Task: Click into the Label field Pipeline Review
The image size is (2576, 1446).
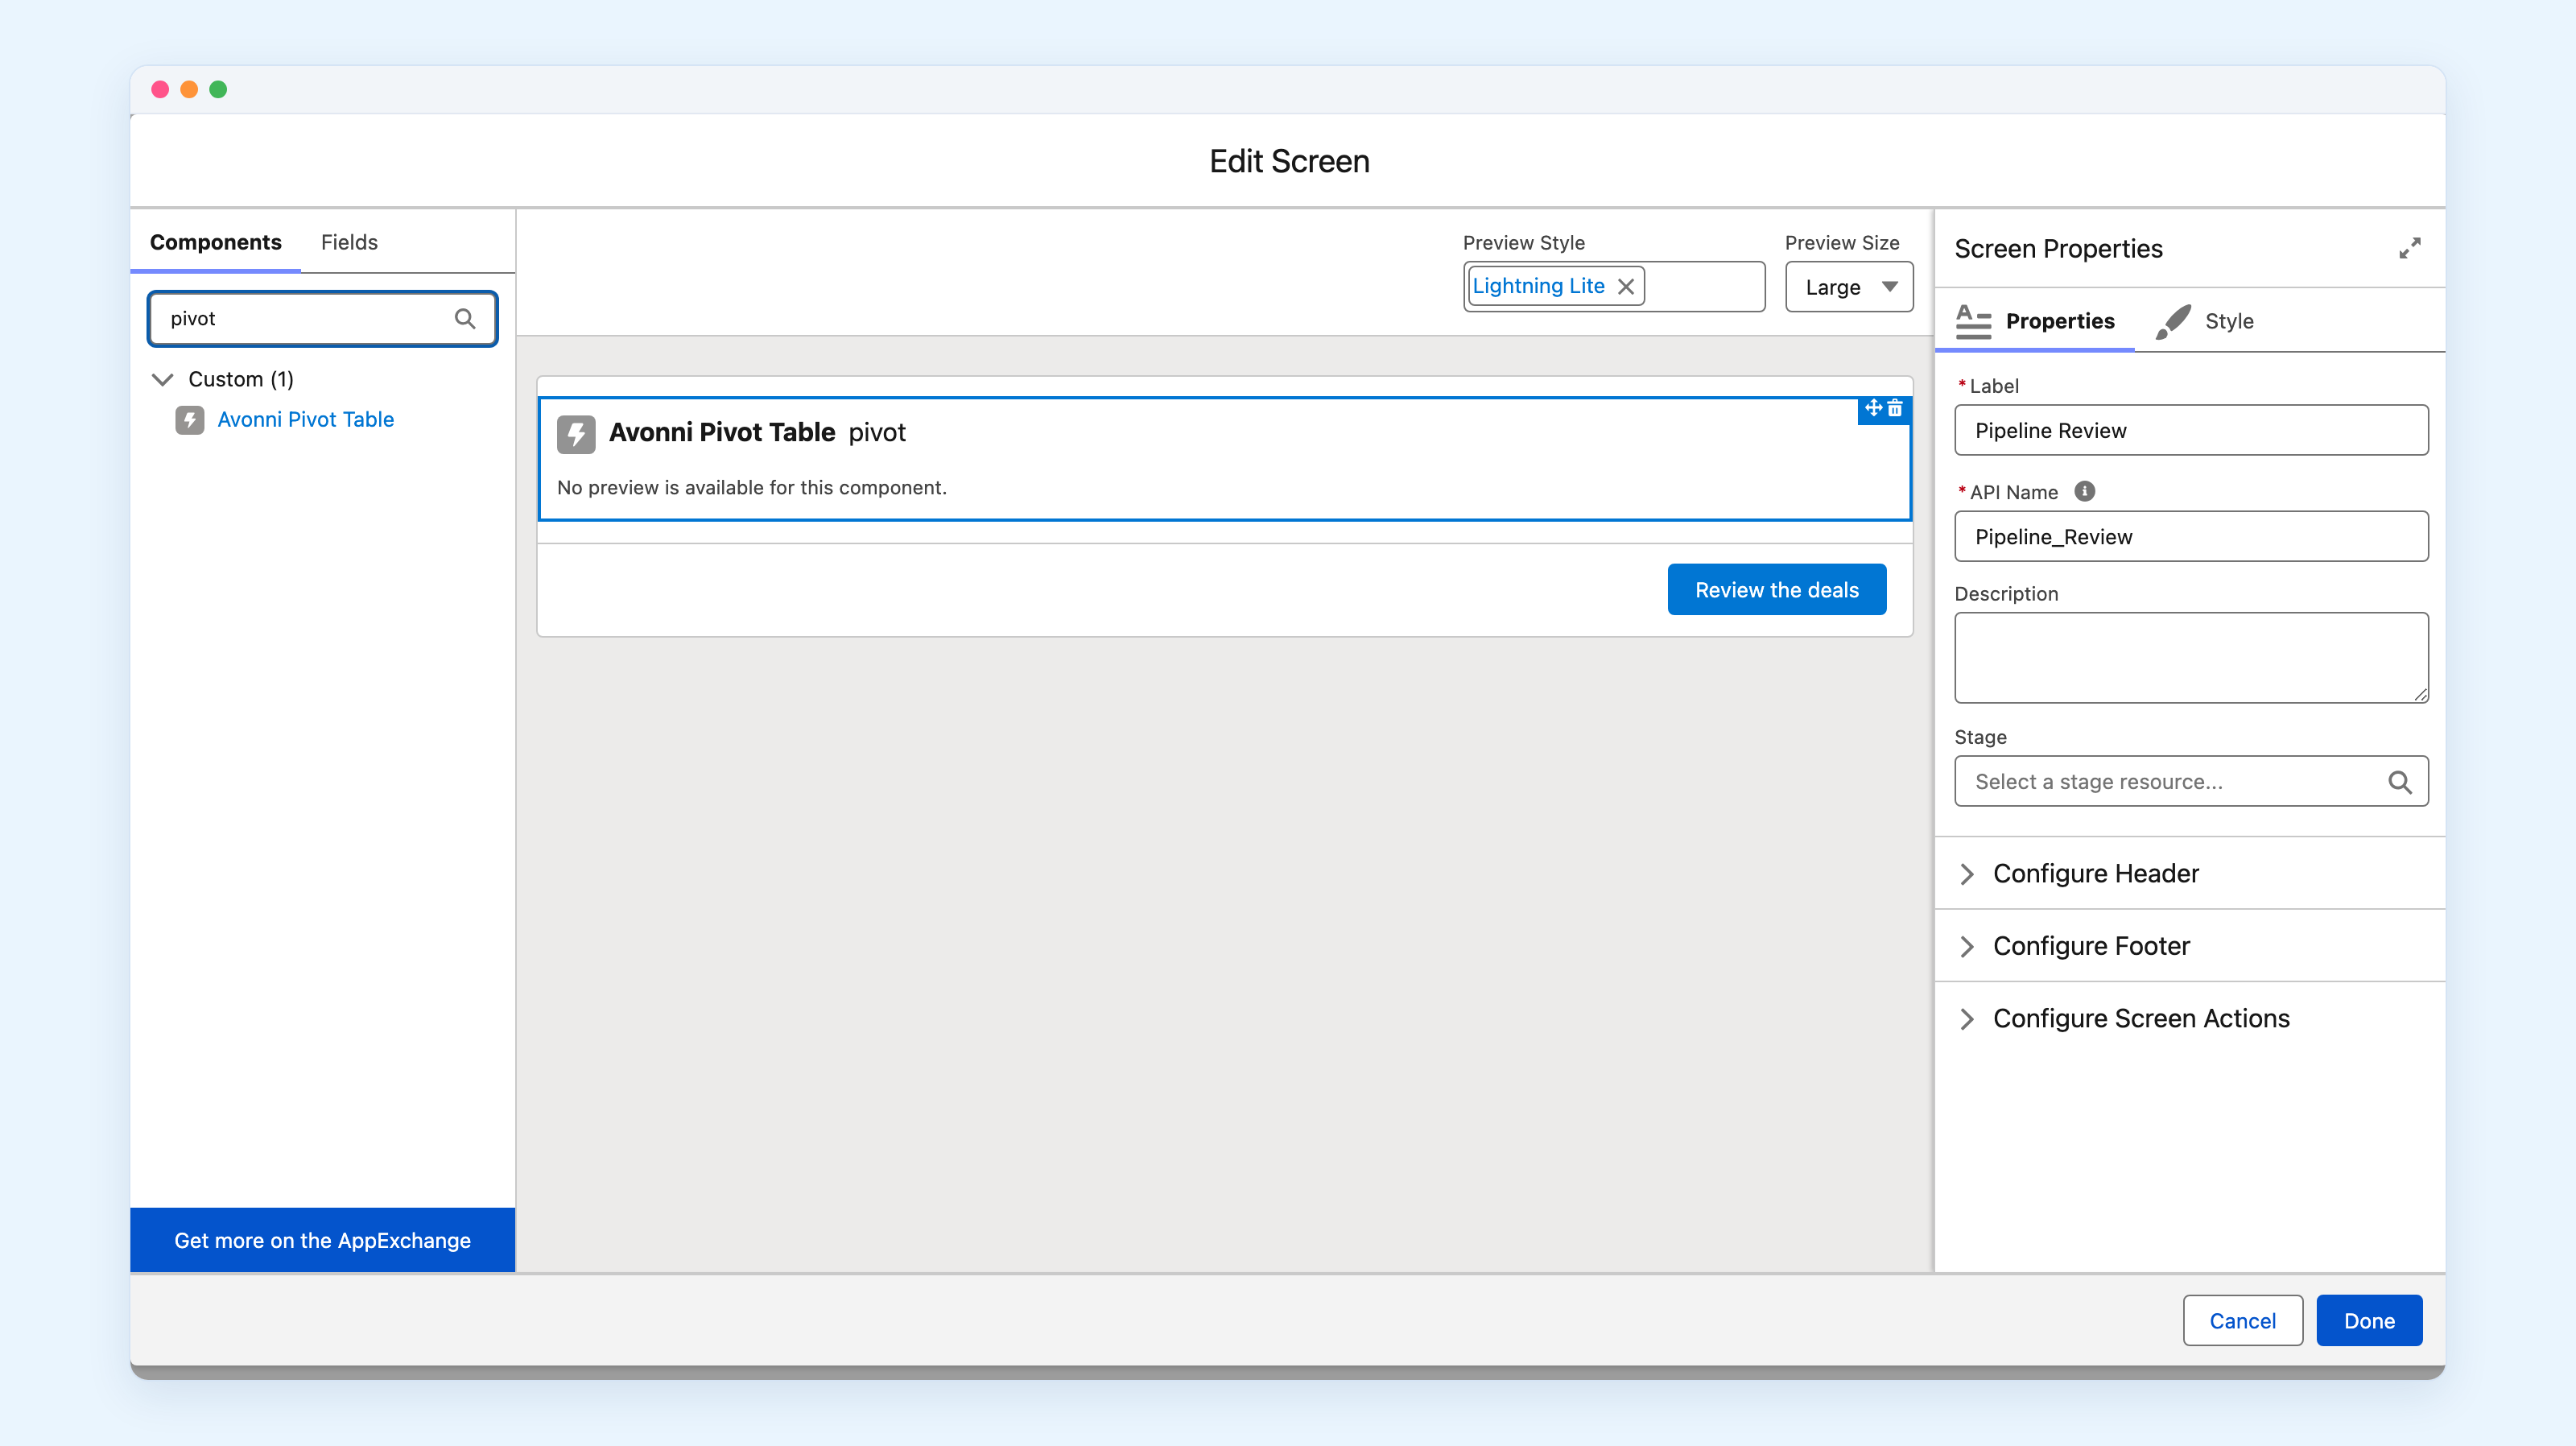Action: (x=2190, y=430)
